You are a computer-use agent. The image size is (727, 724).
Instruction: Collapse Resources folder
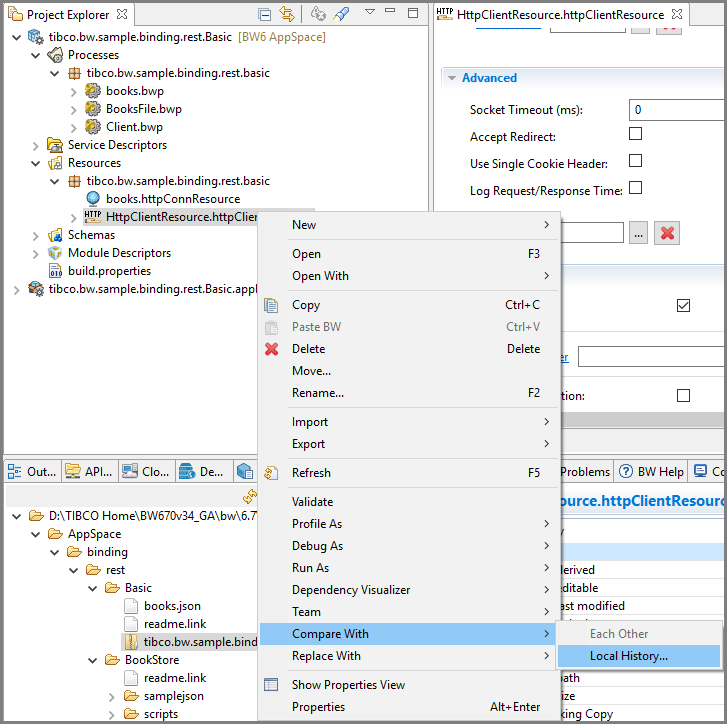[36, 163]
